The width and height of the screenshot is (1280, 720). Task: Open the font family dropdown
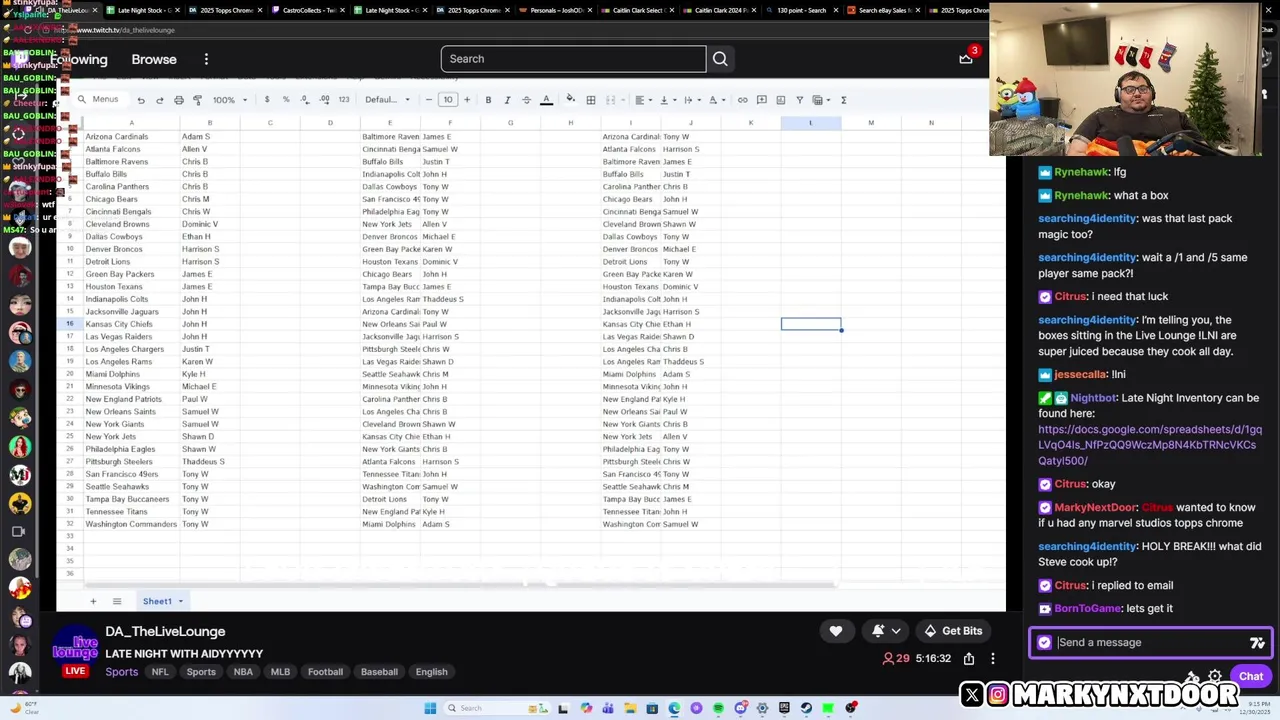click(x=387, y=100)
